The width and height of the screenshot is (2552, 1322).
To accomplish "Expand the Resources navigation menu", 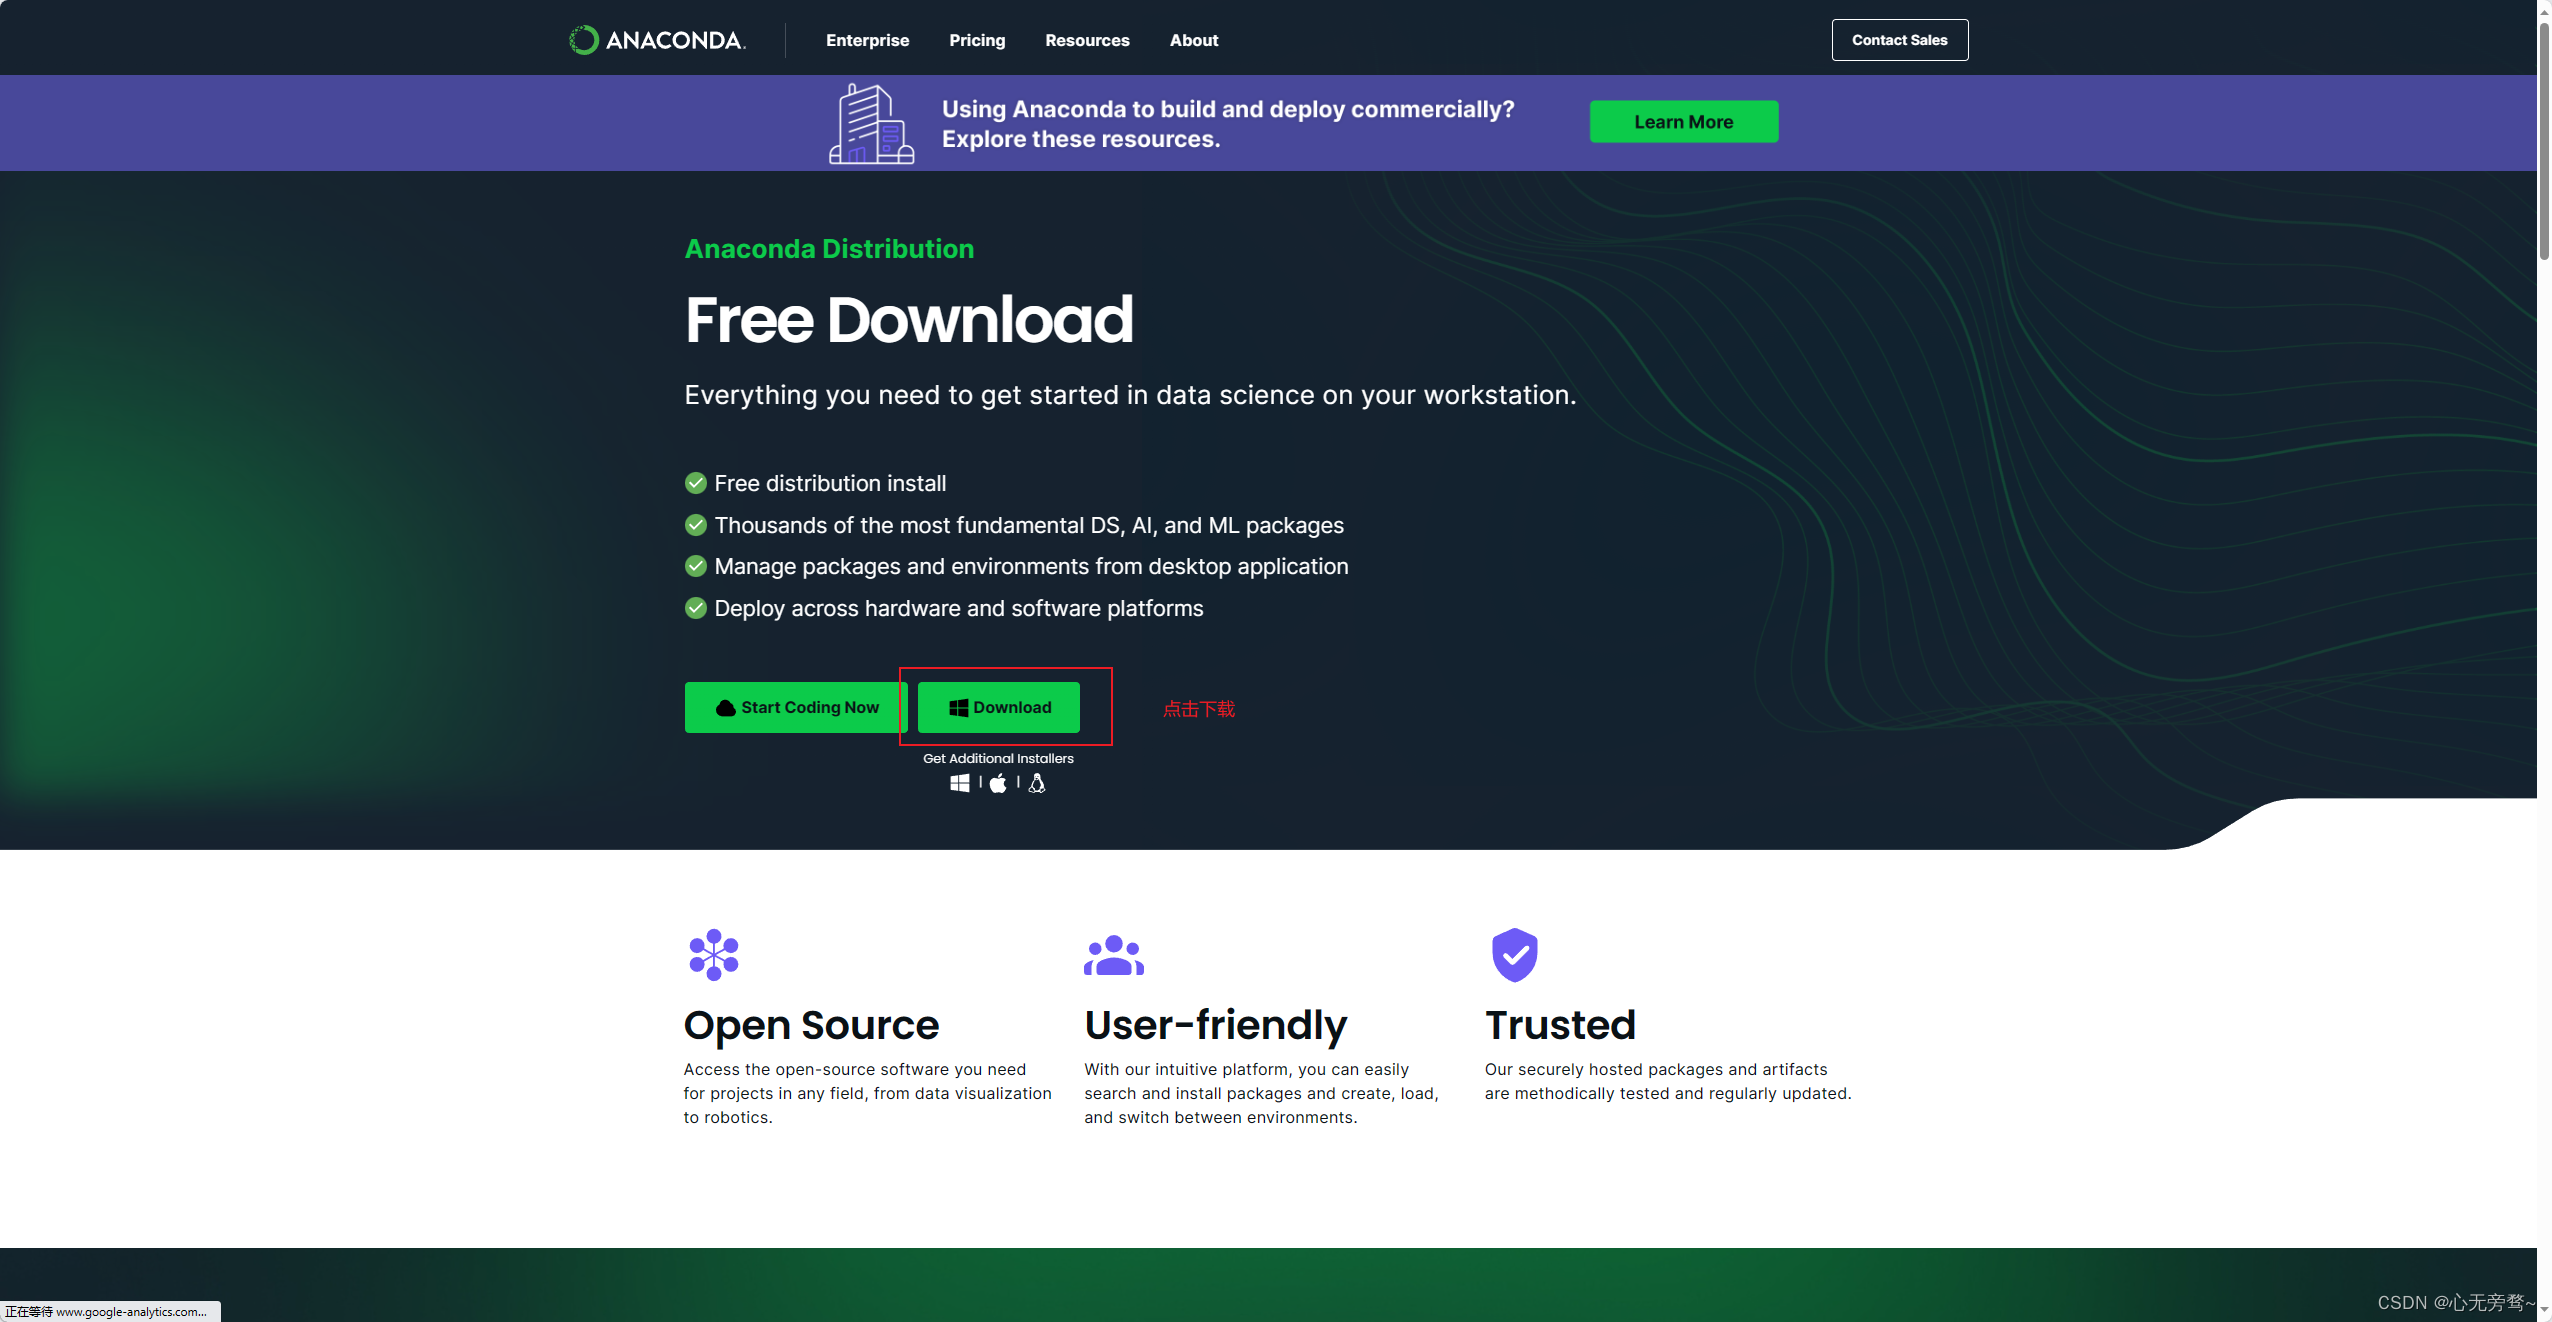I will [1087, 39].
